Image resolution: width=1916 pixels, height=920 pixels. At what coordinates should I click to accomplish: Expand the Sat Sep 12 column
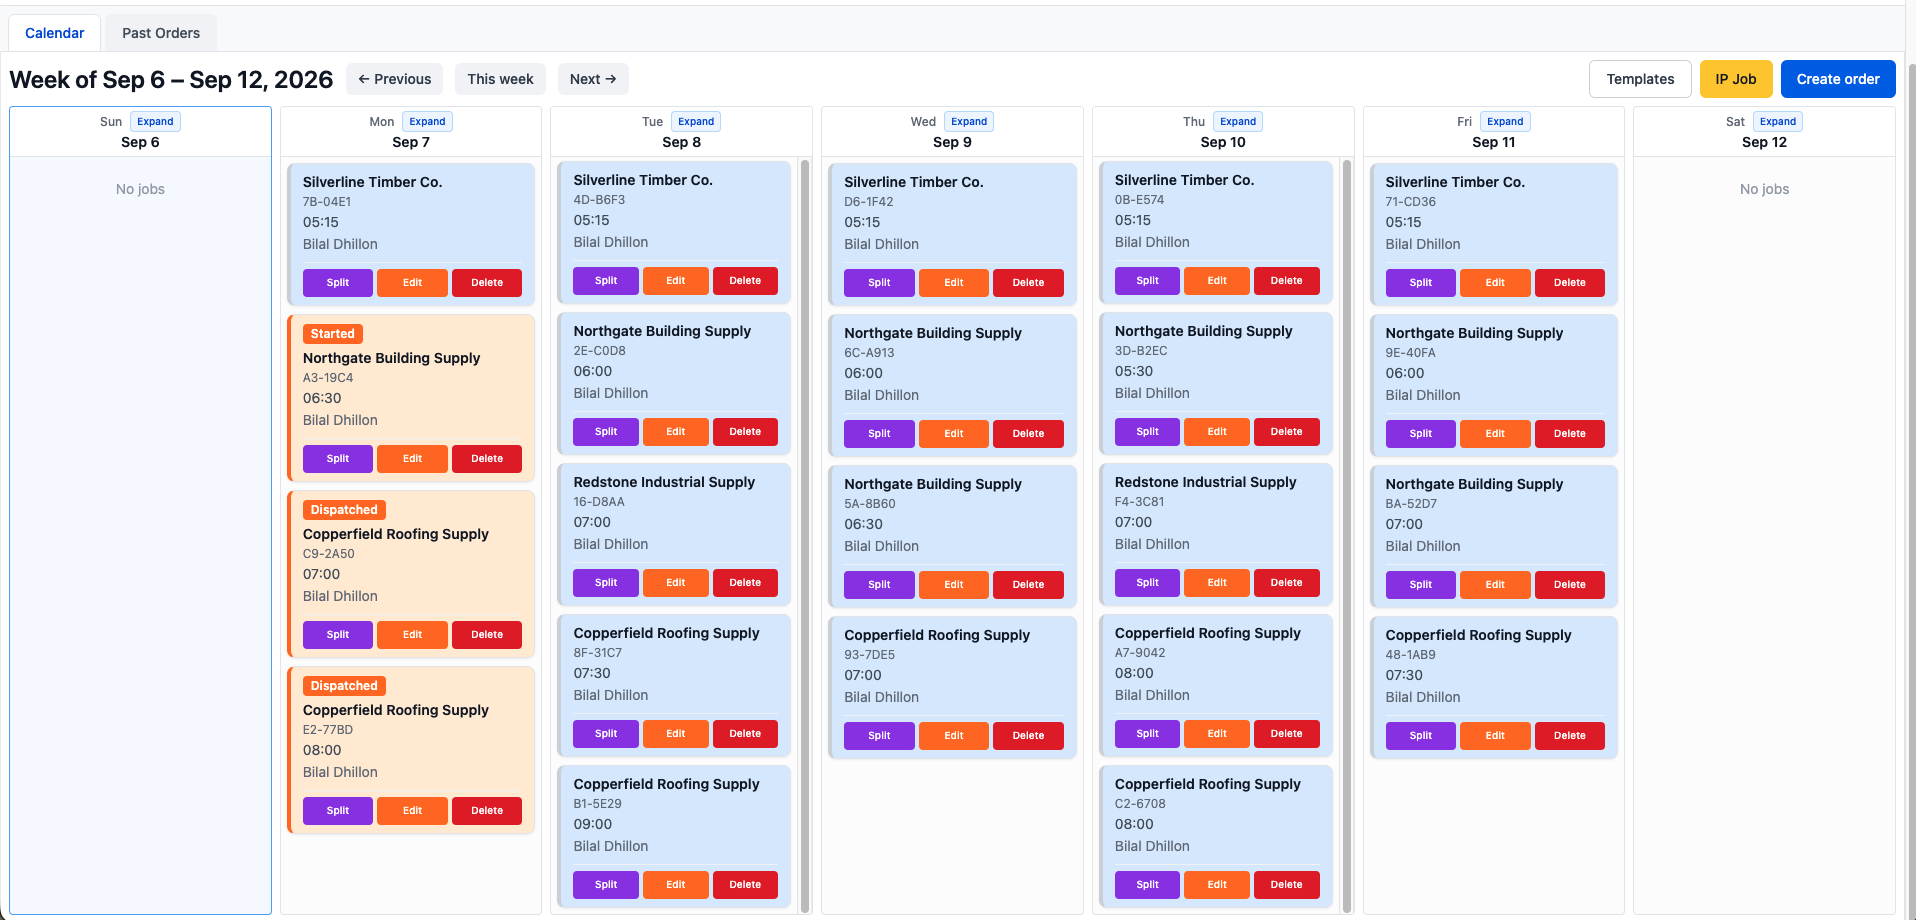click(x=1778, y=122)
